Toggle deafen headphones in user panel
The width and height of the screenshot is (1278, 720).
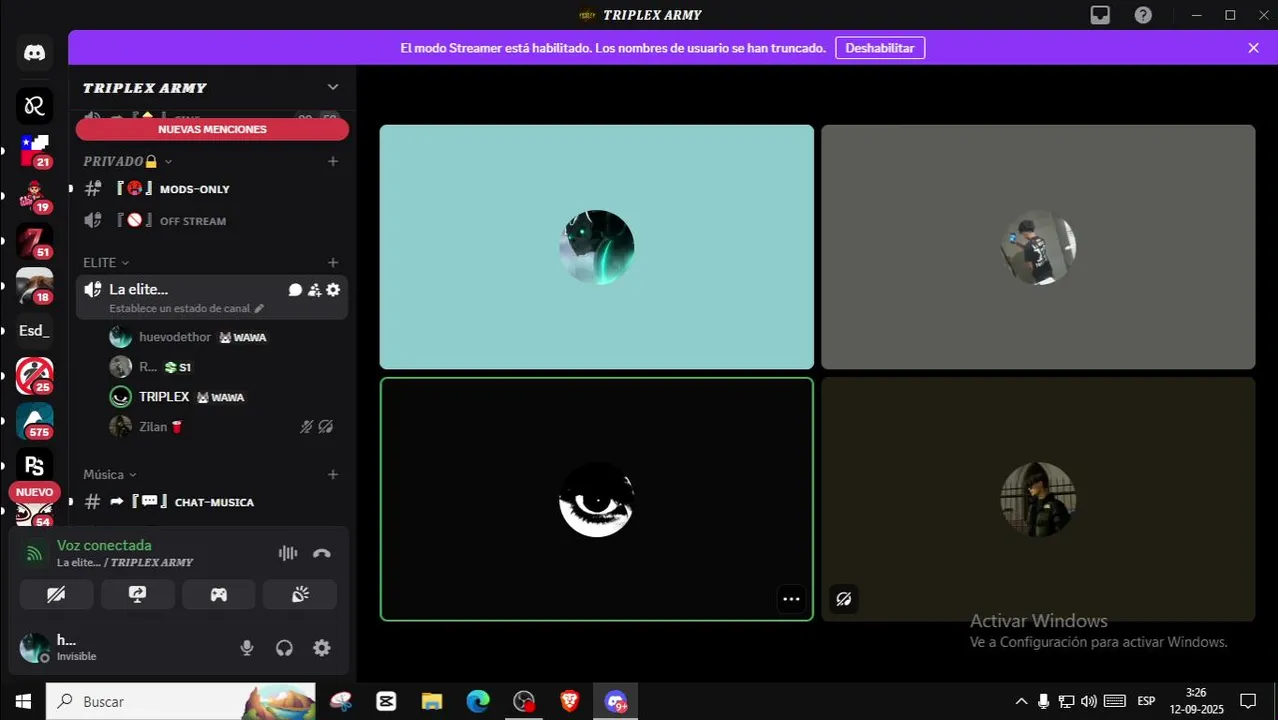pyautogui.click(x=284, y=648)
